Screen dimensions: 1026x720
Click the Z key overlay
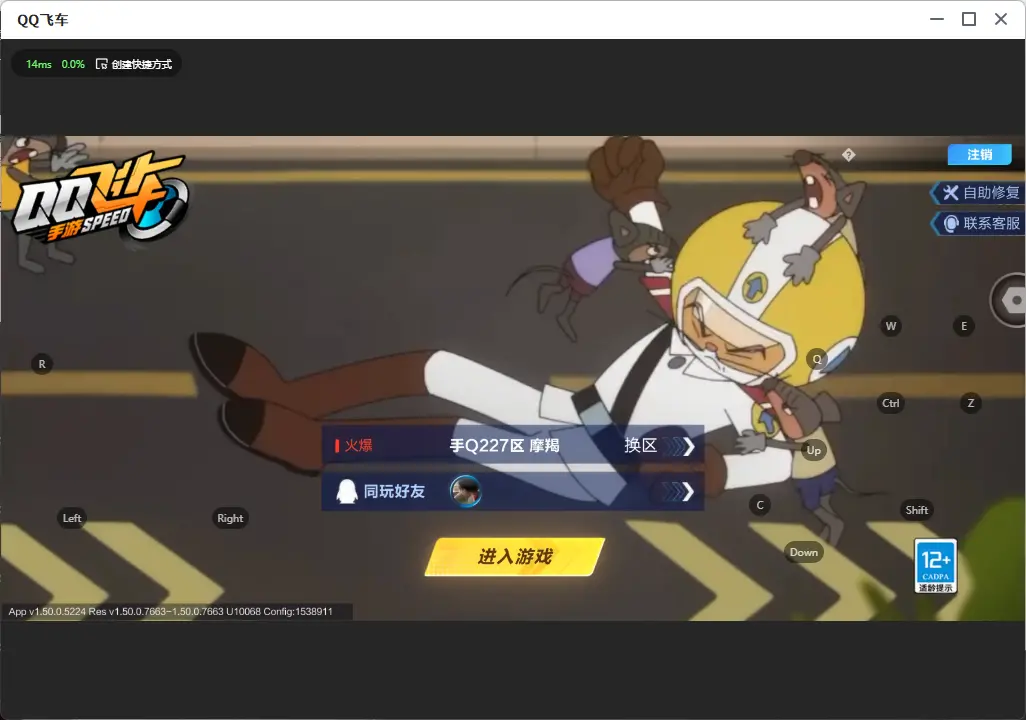[x=971, y=403]
